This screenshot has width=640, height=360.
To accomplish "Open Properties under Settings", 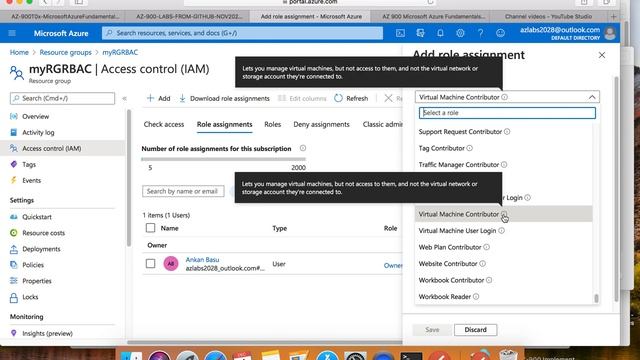I will click(37, 281).
